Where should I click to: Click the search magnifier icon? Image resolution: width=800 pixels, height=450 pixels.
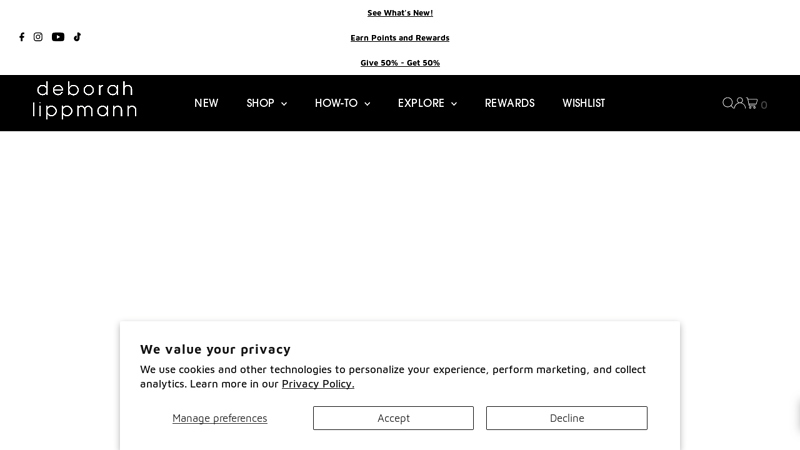tap(728, 103)
